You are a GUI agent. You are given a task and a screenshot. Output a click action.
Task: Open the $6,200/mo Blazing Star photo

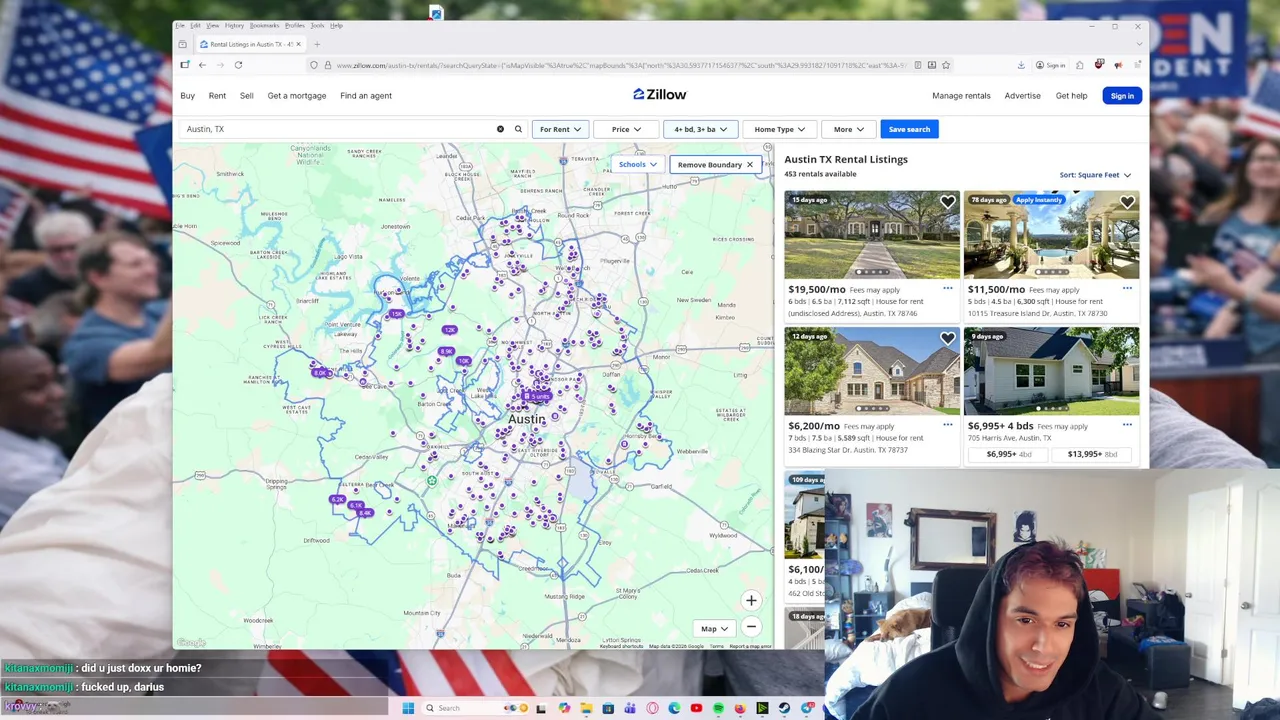click(871, 371)
